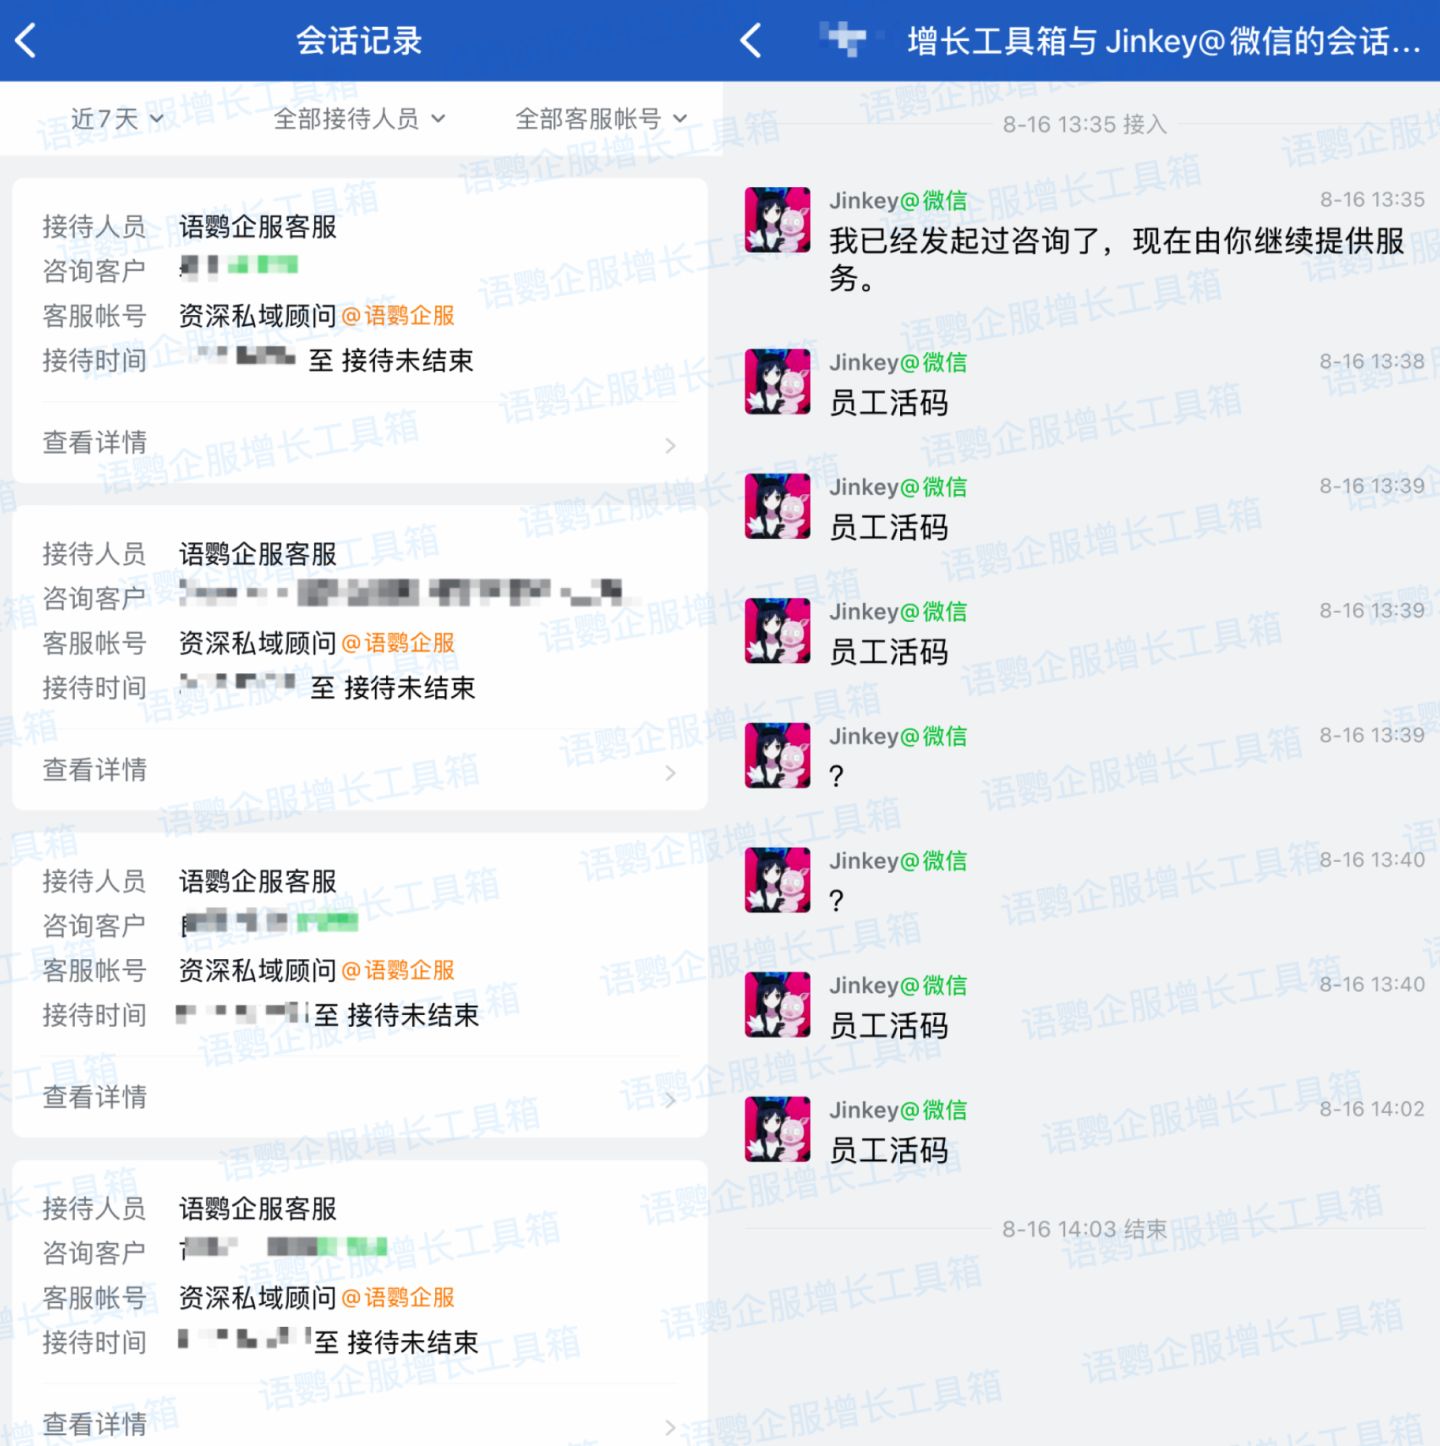Click back arrow in the Jinkey chat header
This screenshot has height=1446, width=1440.
click(x=751, y=41)
